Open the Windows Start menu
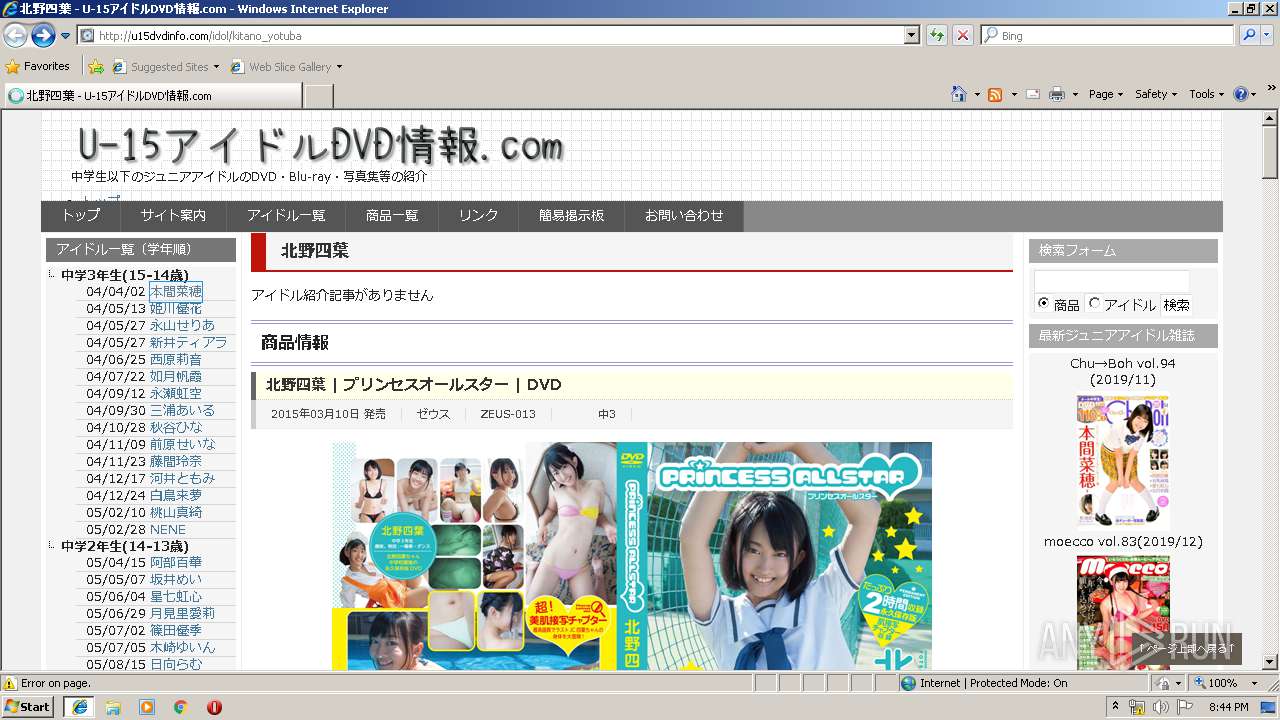The height and width of the screenshot is (720, 1280). tap(27, 706)
